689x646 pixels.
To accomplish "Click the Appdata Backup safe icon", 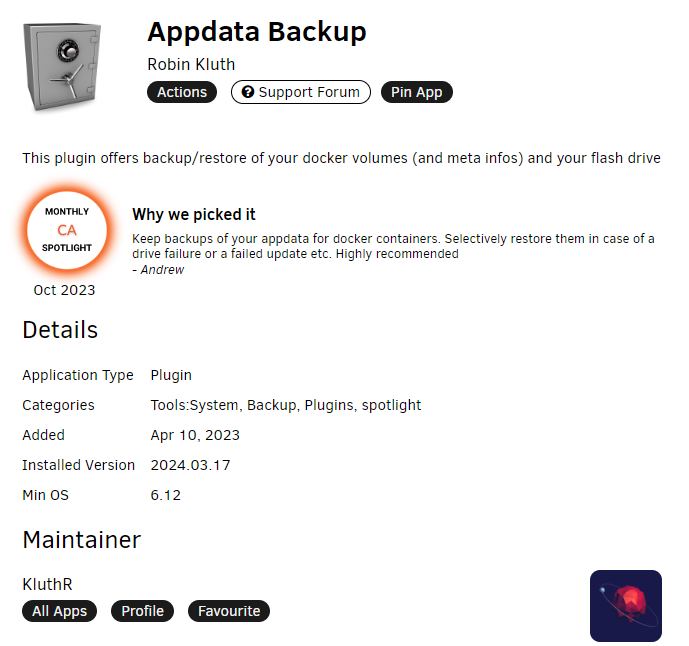I will (62, 66).
